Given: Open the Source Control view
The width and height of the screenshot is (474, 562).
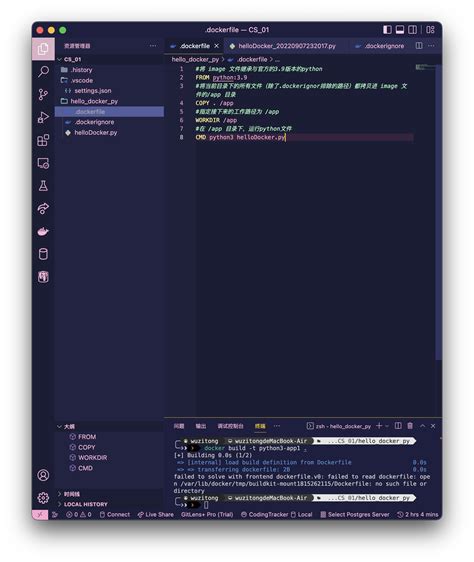Looking at the screenshot, I should [43, 95].
